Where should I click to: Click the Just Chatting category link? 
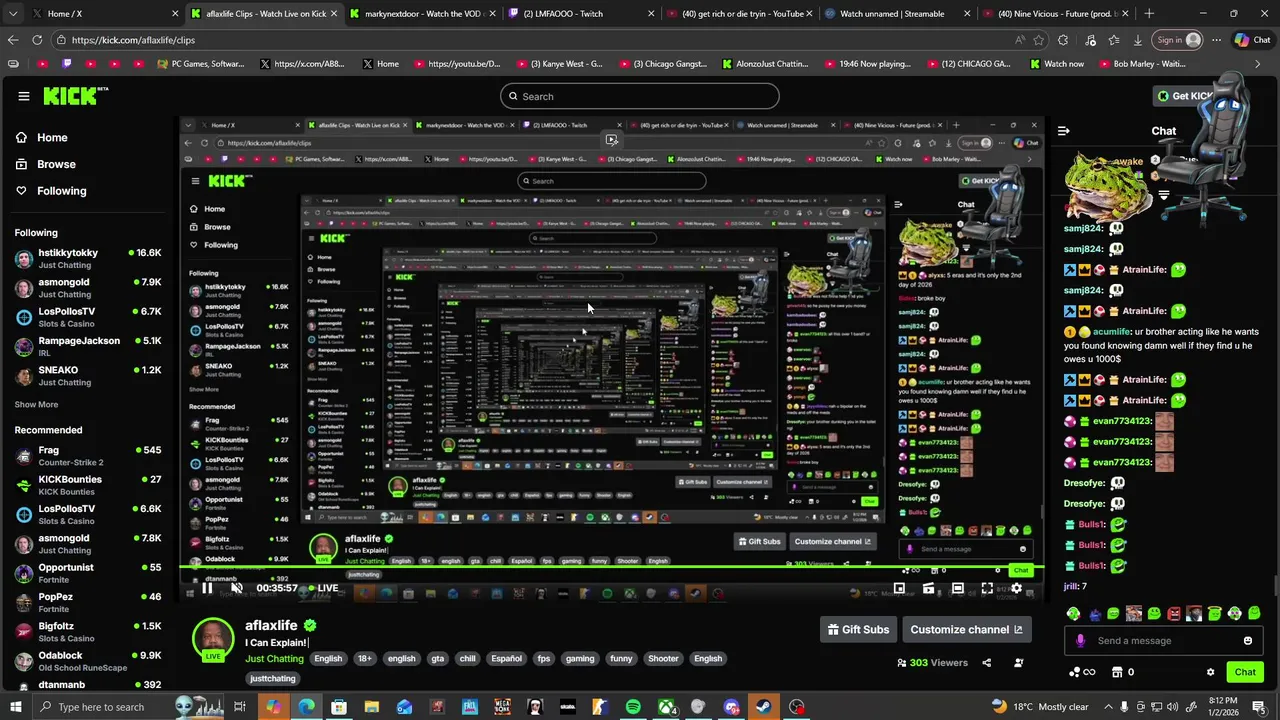click(274, 659)
